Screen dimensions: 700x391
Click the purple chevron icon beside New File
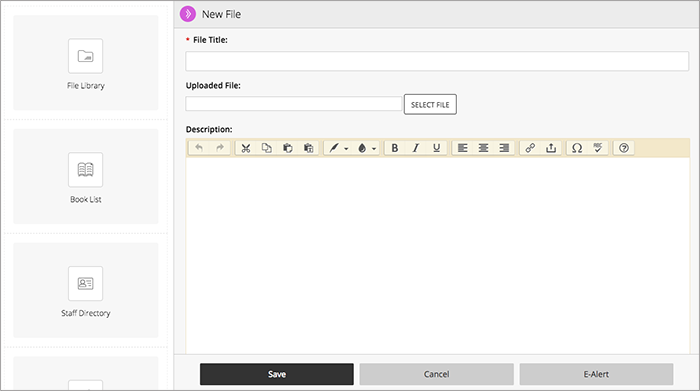coord(188,14)
